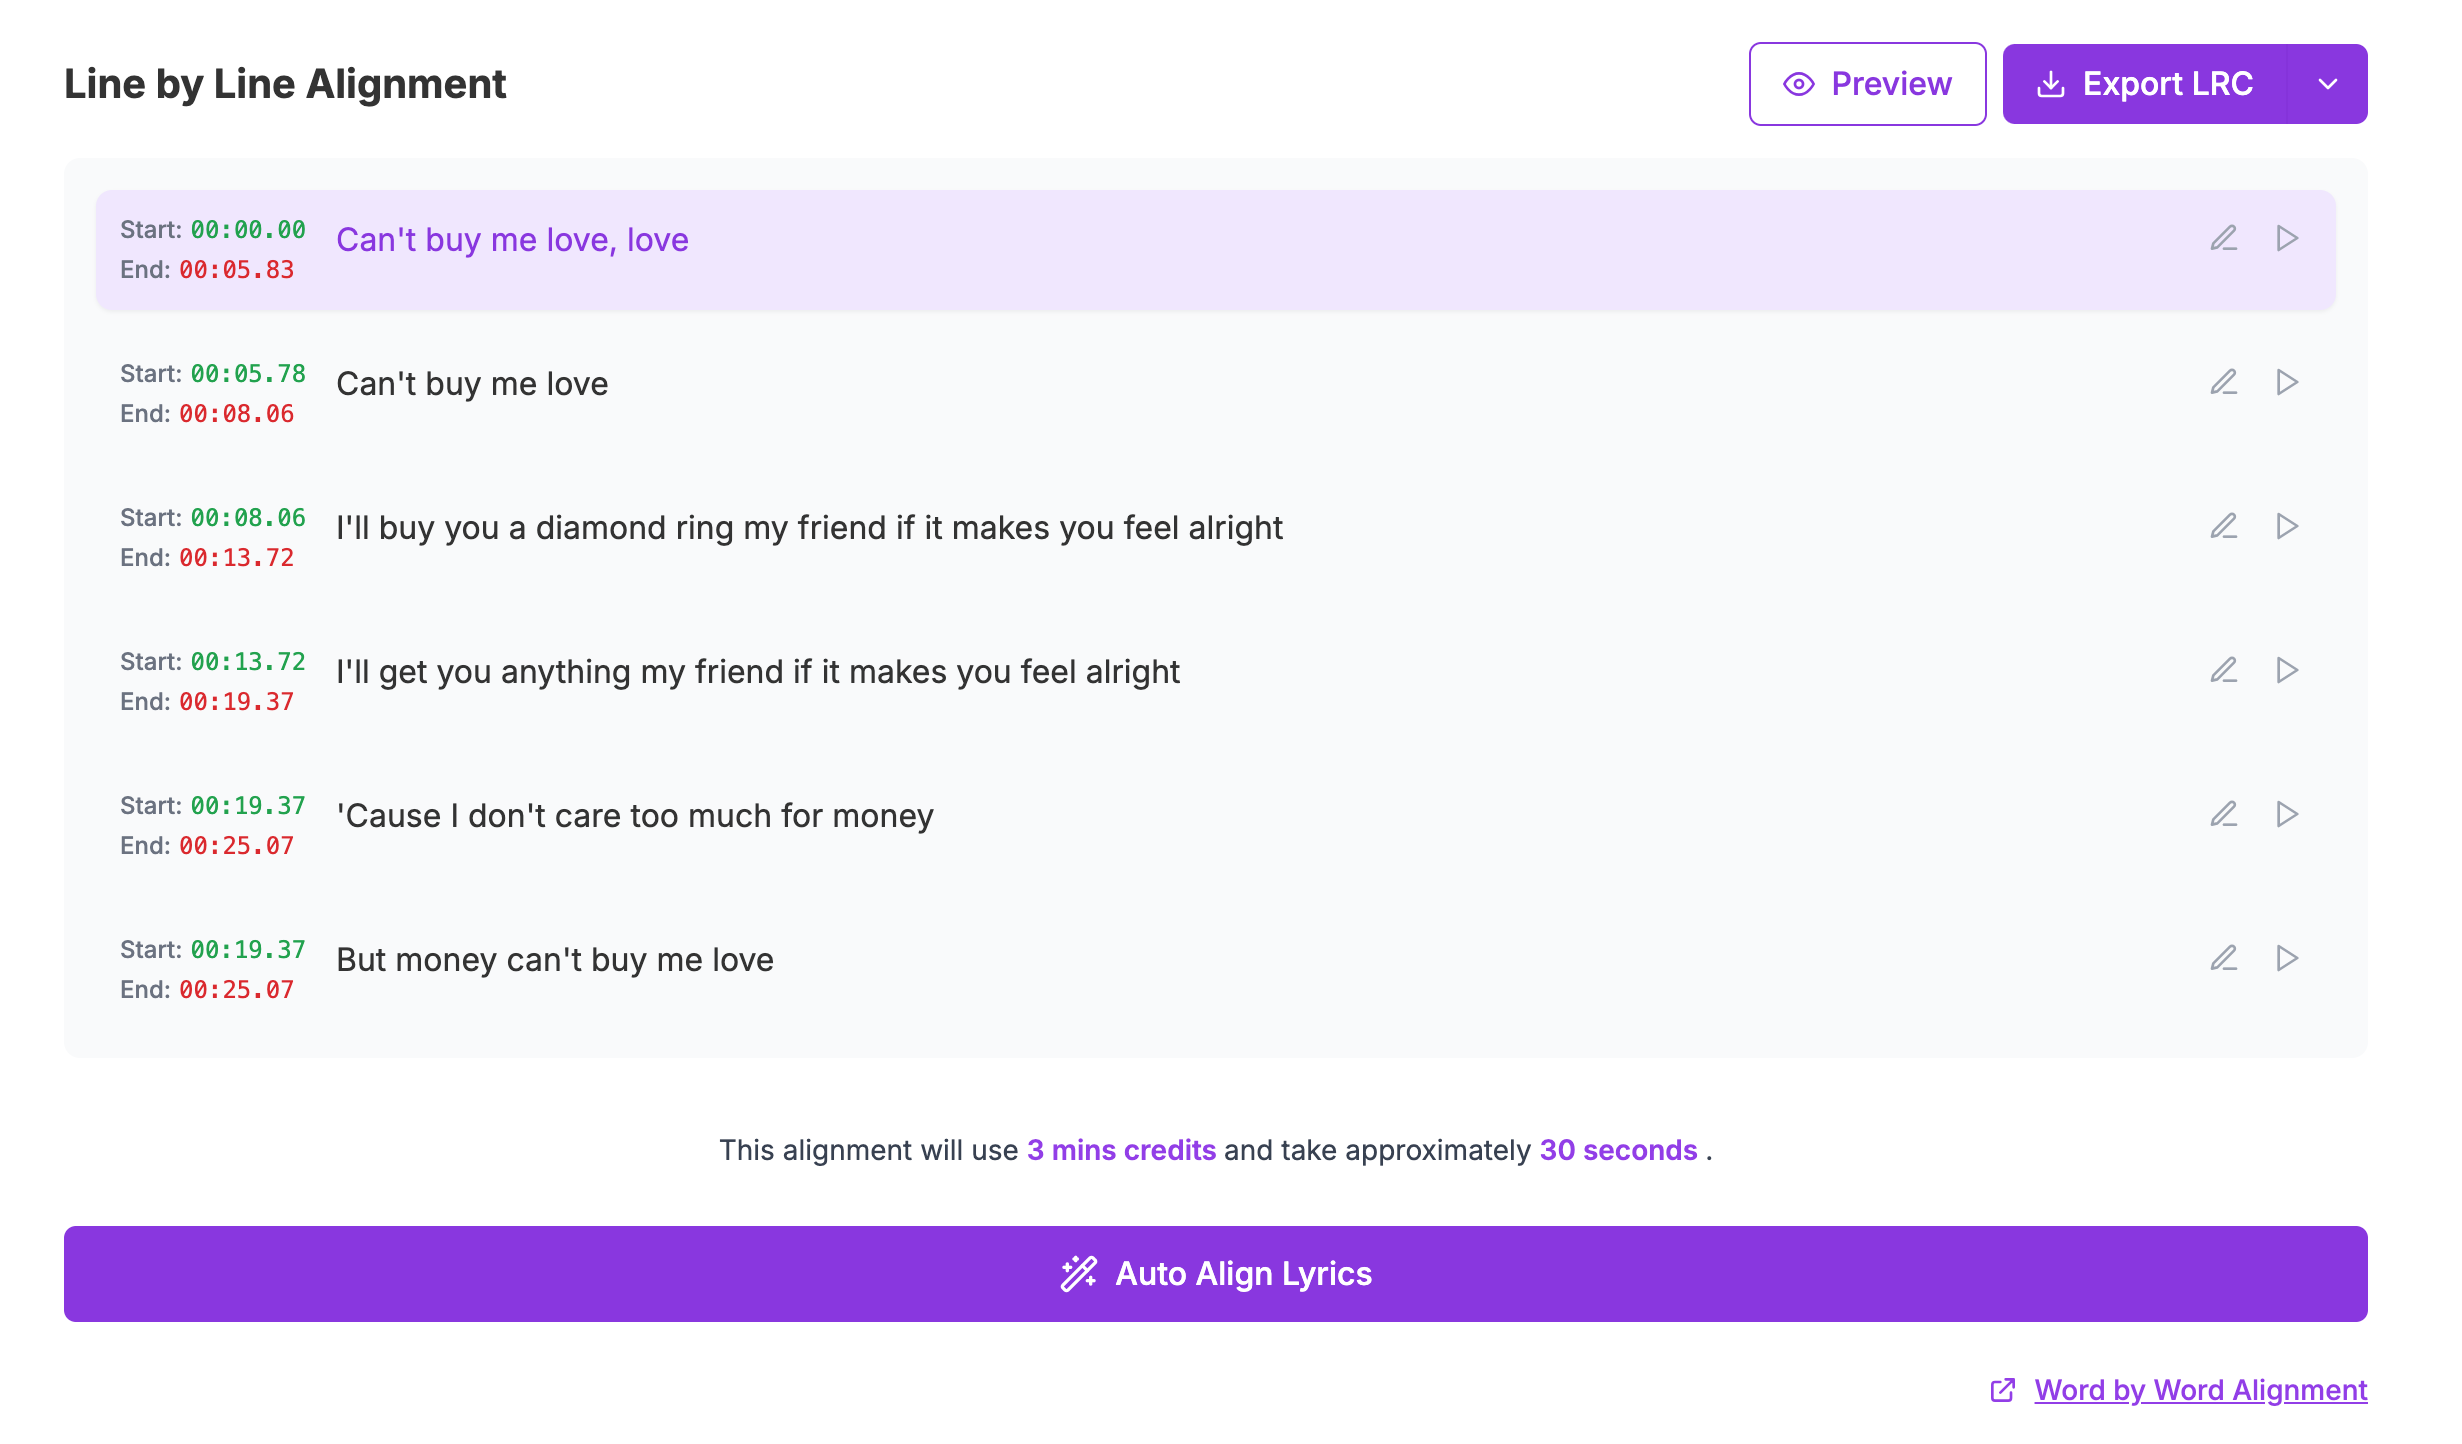Viewport: 2462px width, 1444px height.
Task: Play the "Can't buy me love, love" line
Action: [x=2287, y=238]
